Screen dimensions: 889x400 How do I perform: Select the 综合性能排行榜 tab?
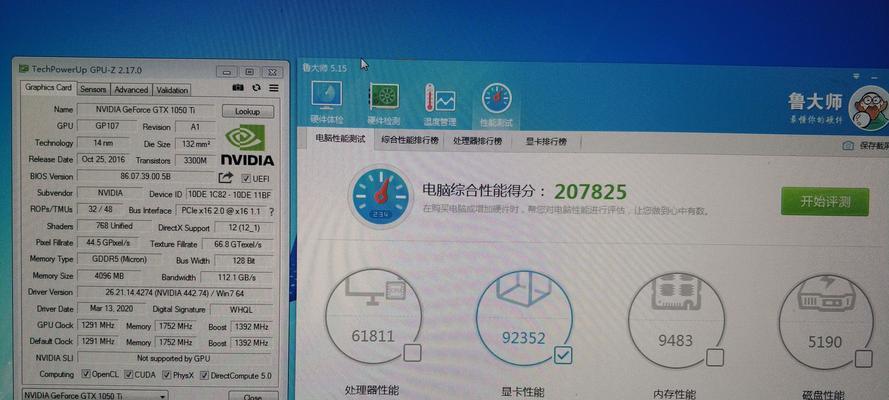click(x=410, y=140)
